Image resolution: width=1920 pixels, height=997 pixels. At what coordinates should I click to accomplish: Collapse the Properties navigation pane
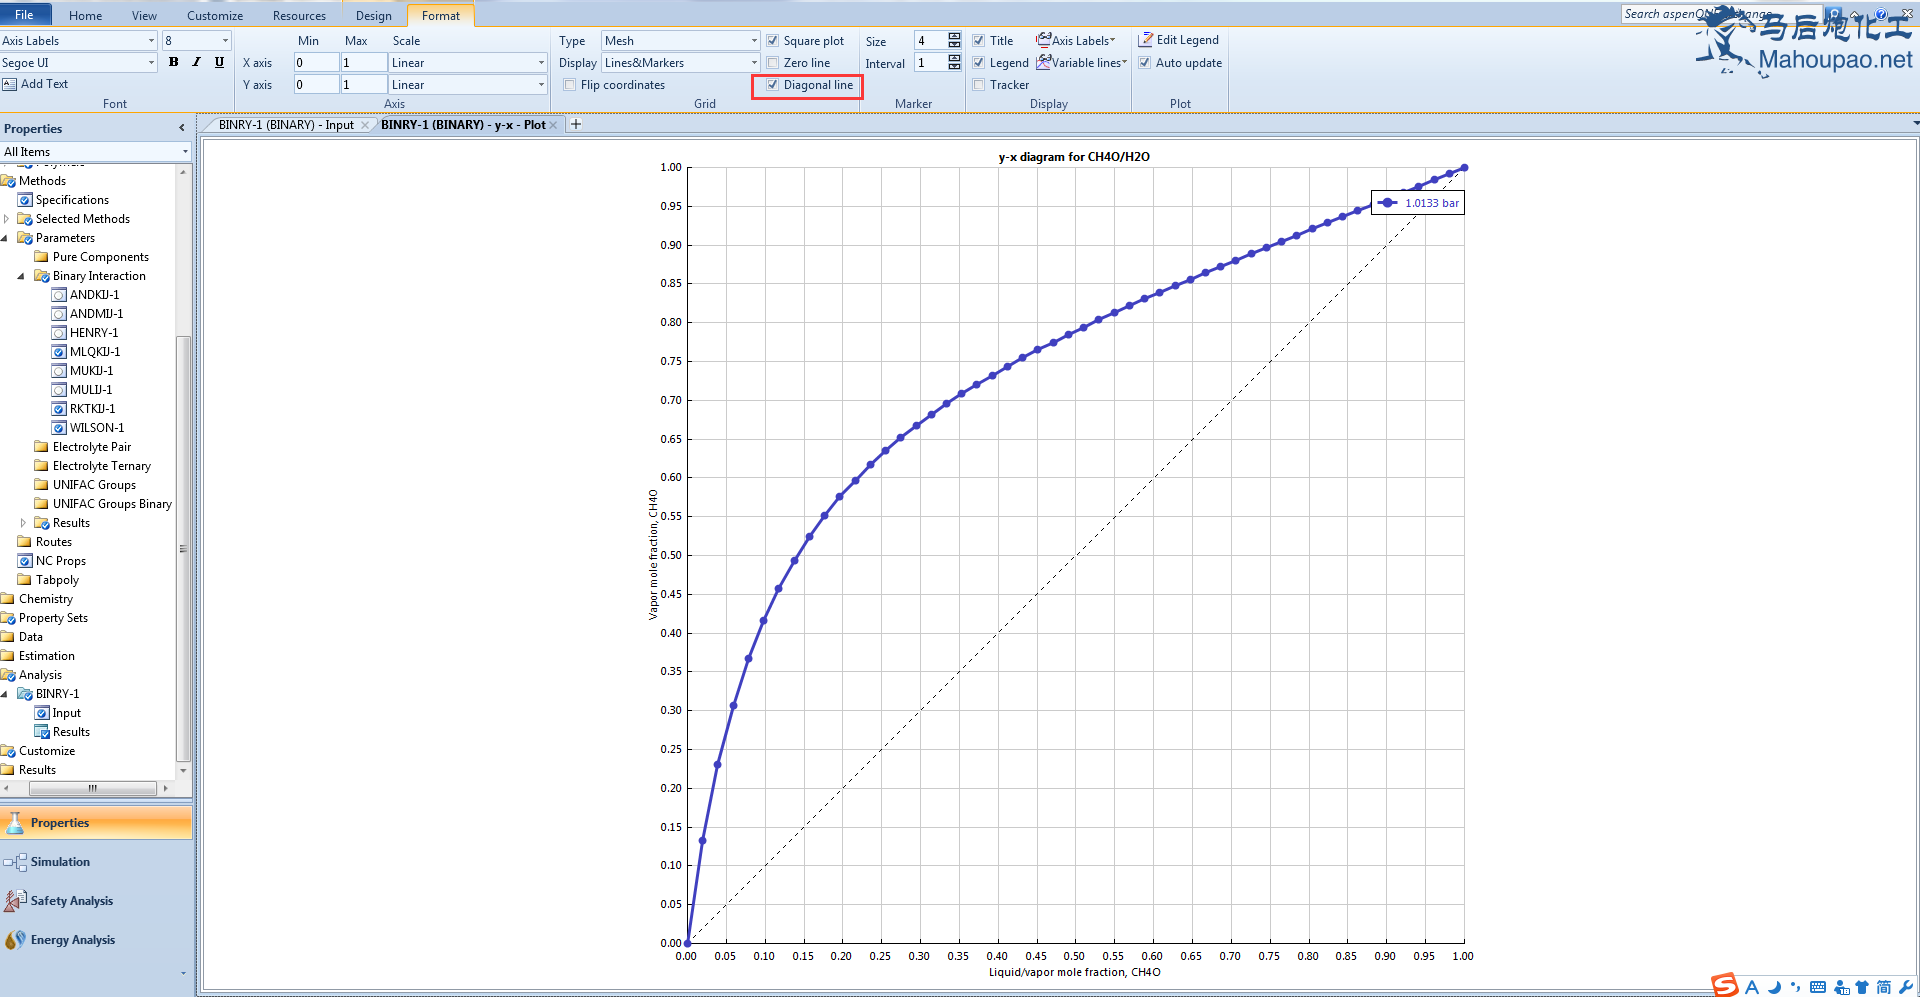182,128
